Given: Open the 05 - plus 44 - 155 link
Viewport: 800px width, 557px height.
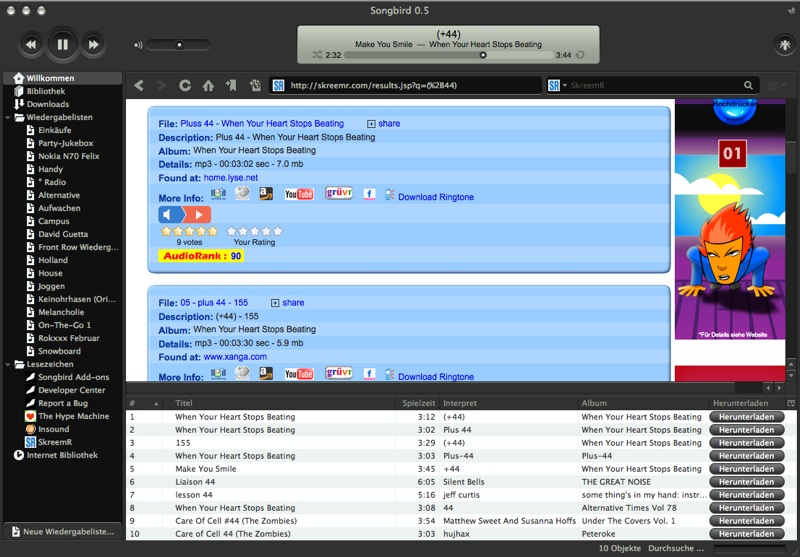Looking at the screenshot, I should (x=214, y=302).
